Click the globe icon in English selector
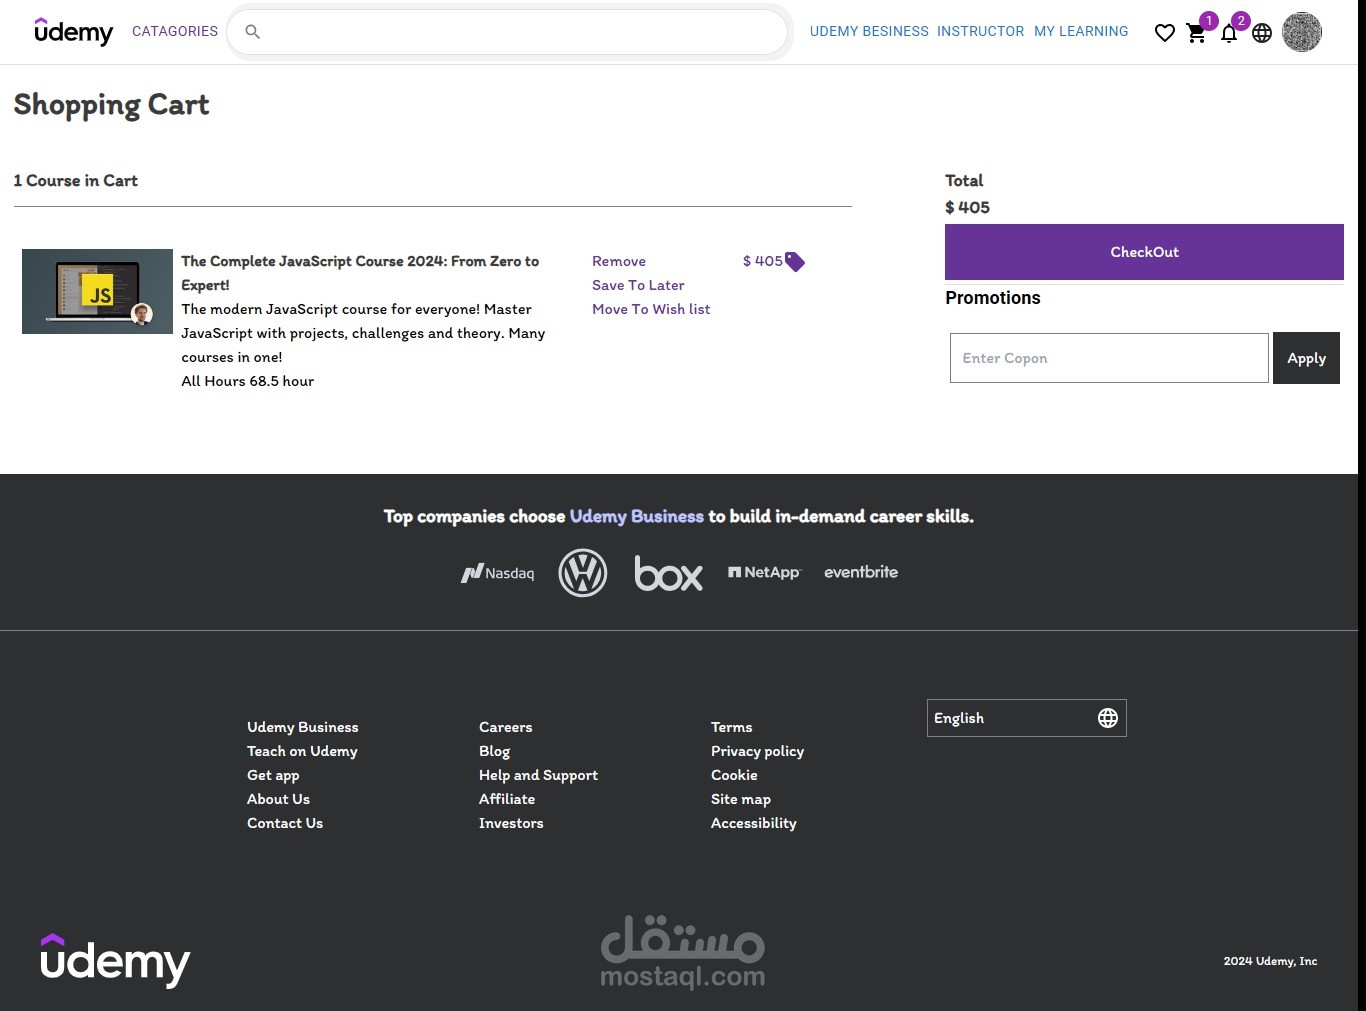 [1108, 718]
